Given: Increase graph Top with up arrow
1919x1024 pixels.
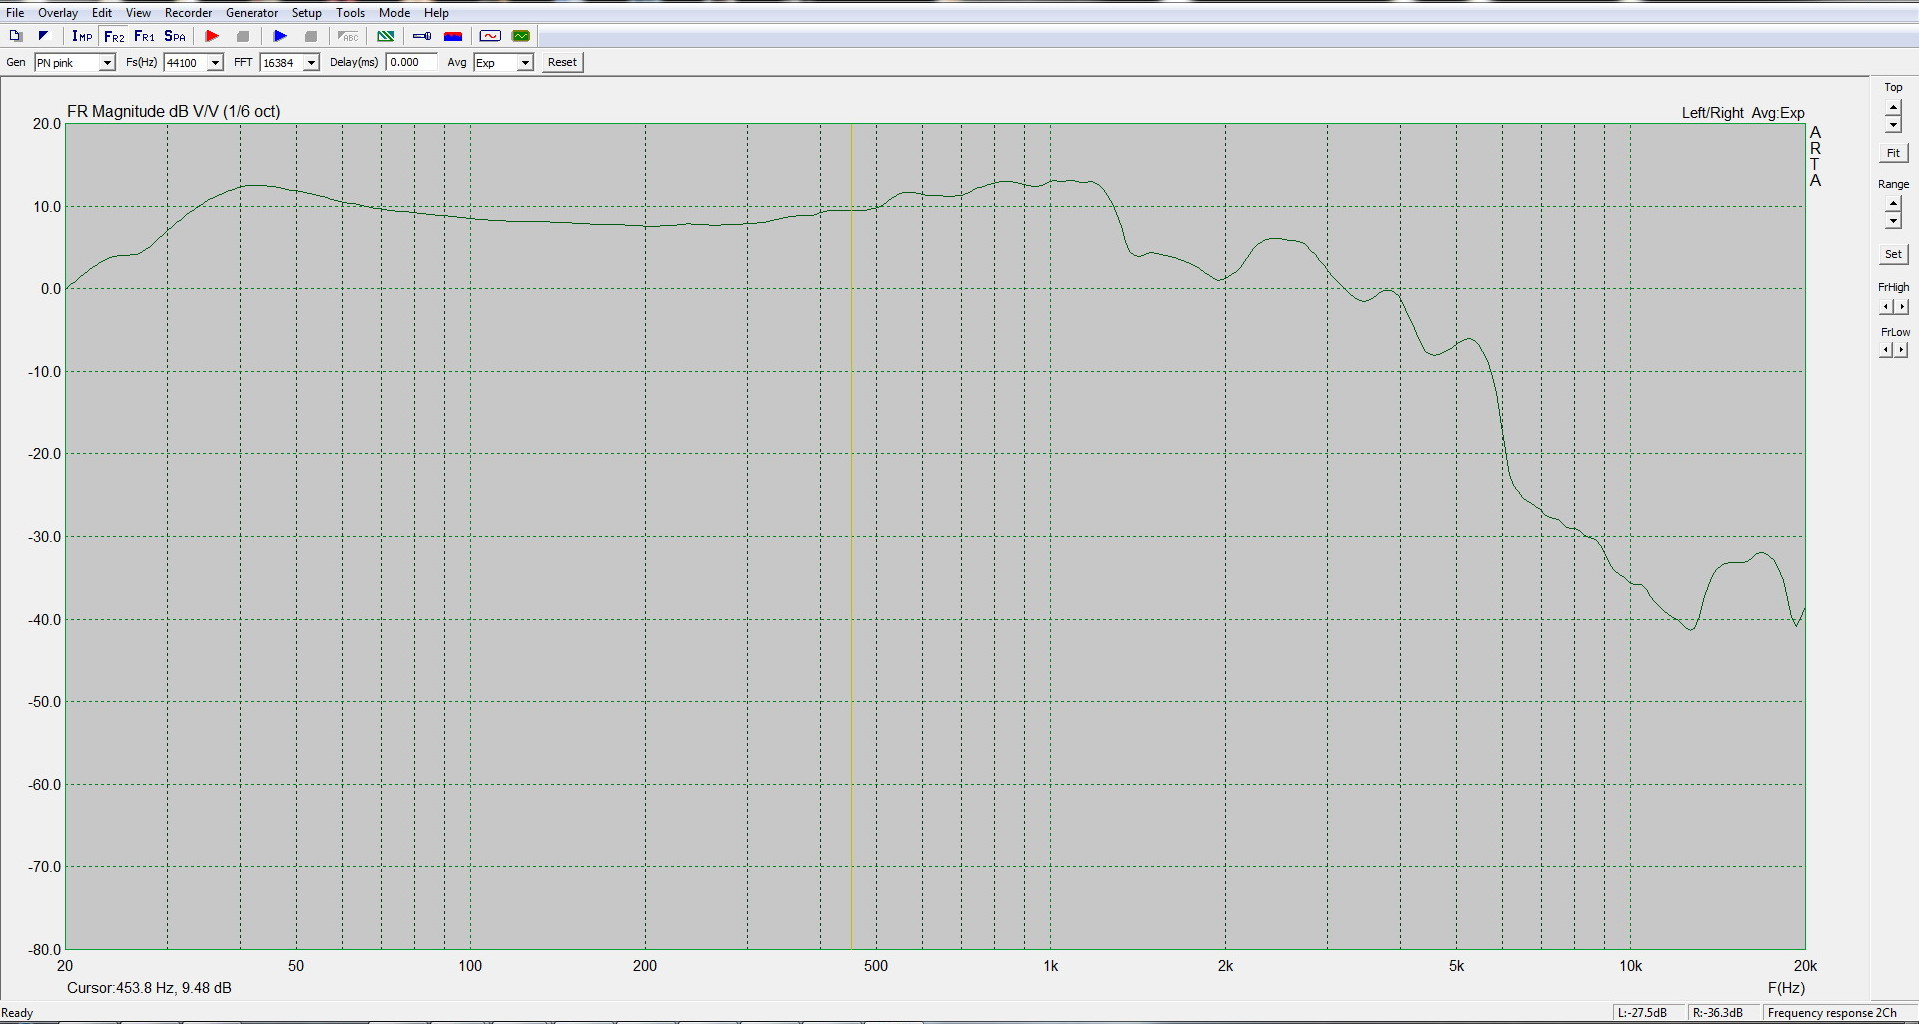Looking at the screenshot, I should pos(1893,108).
